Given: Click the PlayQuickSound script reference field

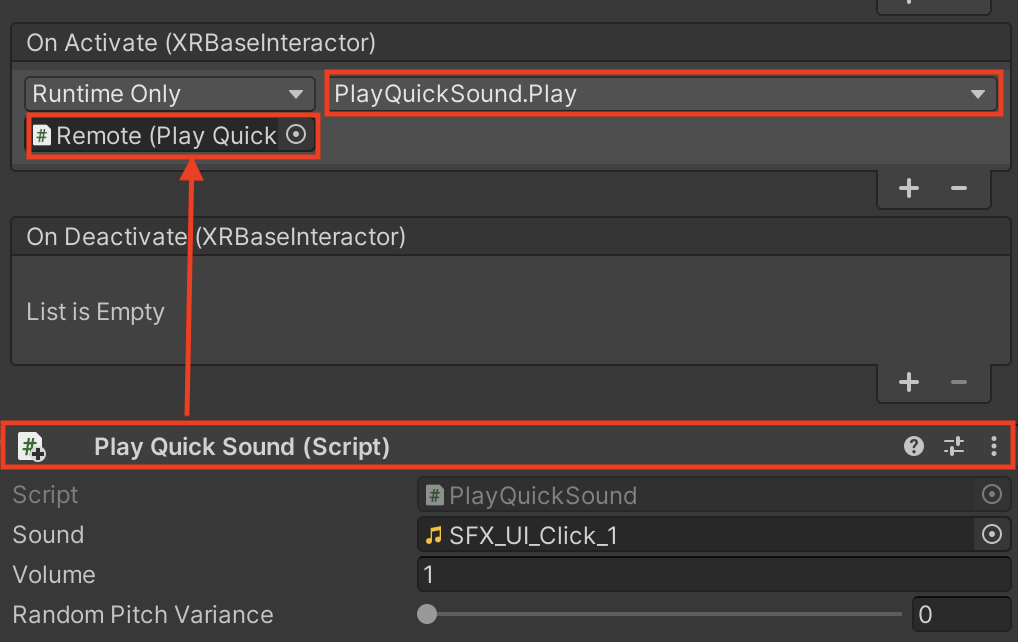Looking at the screenshot, I should [x=695, y=495].
